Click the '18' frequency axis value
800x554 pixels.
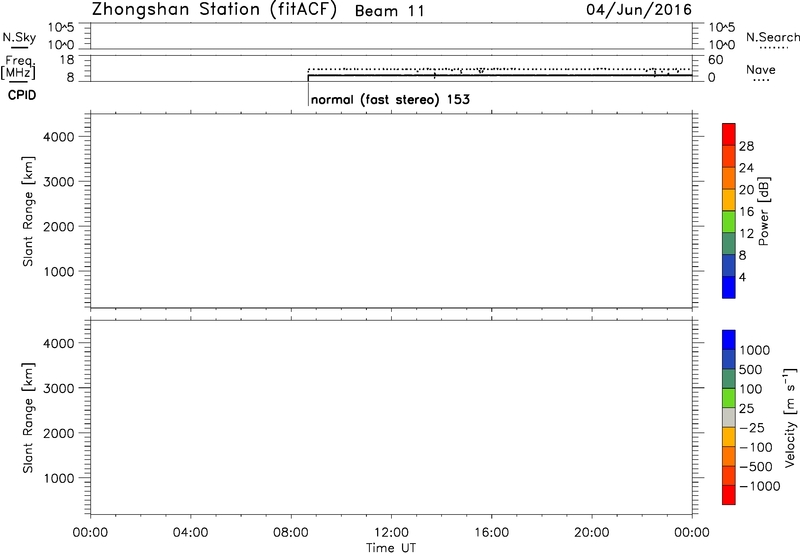[67, 60]
